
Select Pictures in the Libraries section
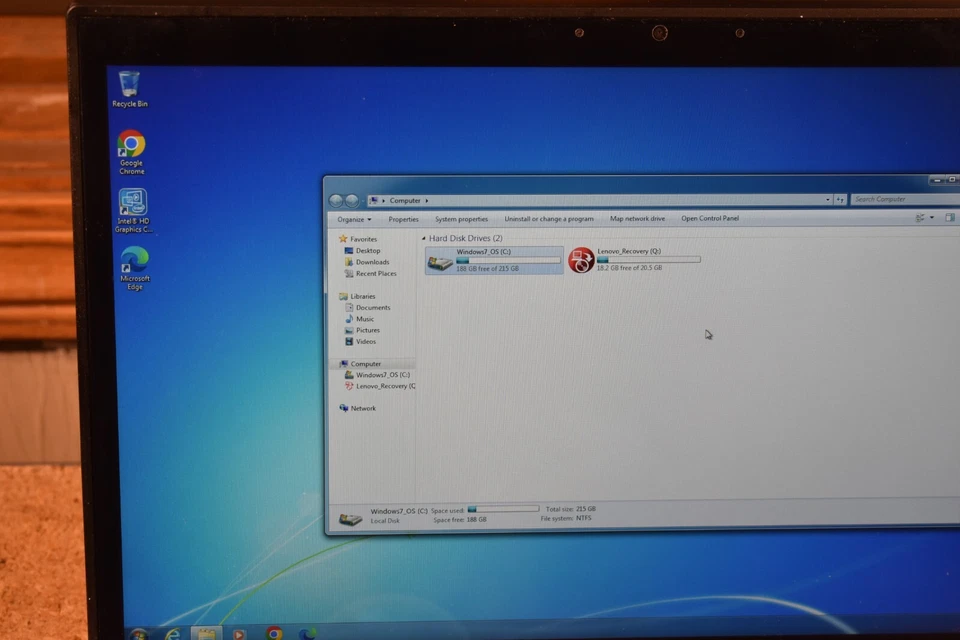[367, 330]
